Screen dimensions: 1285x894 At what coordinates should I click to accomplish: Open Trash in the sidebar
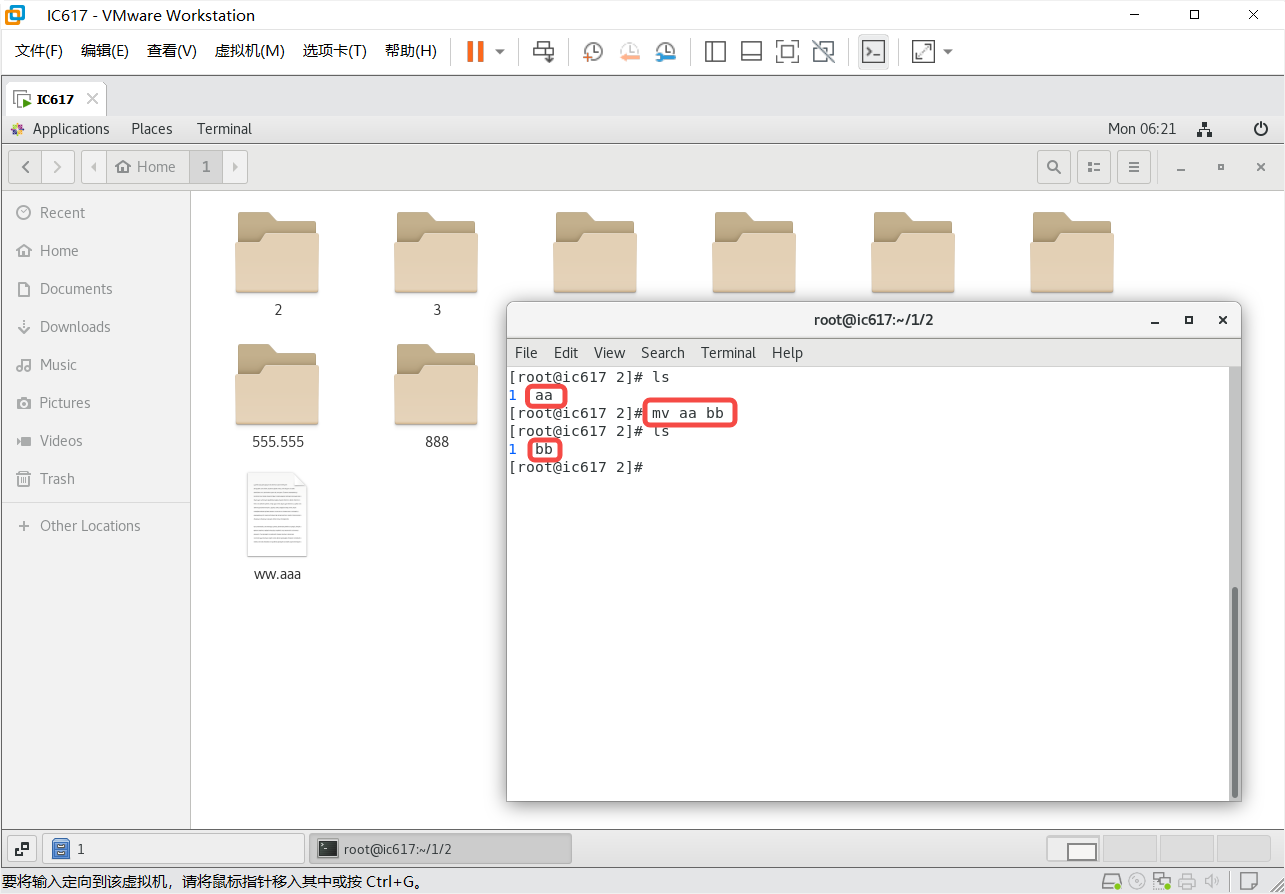95,479
